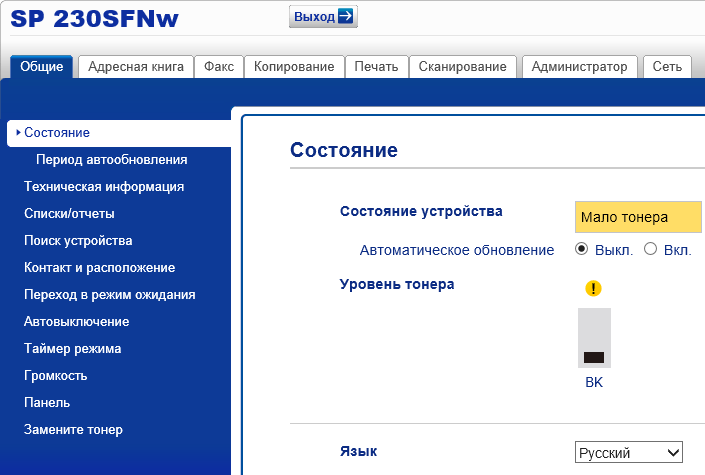Click the yellow toner warning icon

click(593, 288)
